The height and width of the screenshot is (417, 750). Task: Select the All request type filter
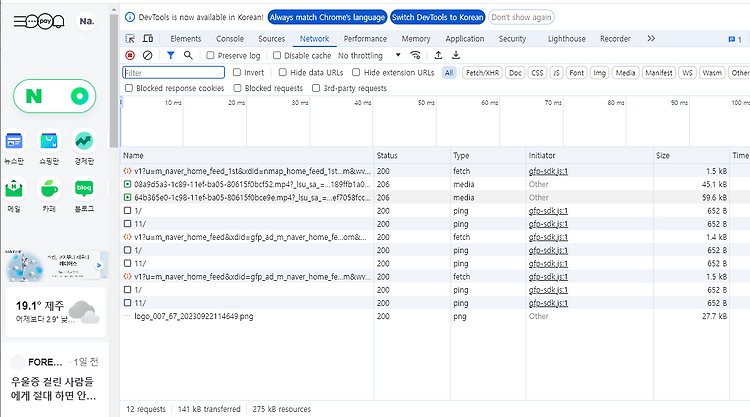coord(449,73)
